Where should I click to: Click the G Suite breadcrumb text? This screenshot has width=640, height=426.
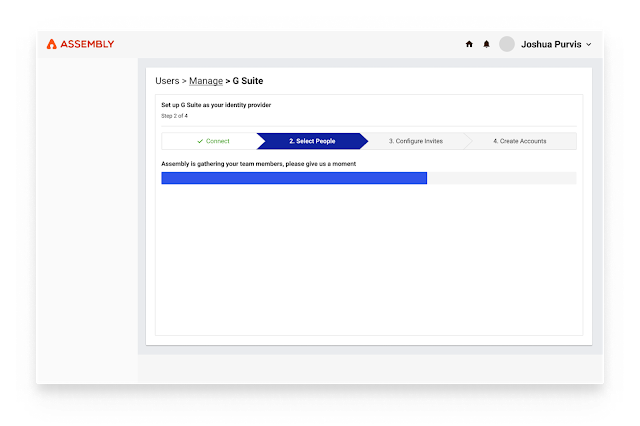pos(248,81)
